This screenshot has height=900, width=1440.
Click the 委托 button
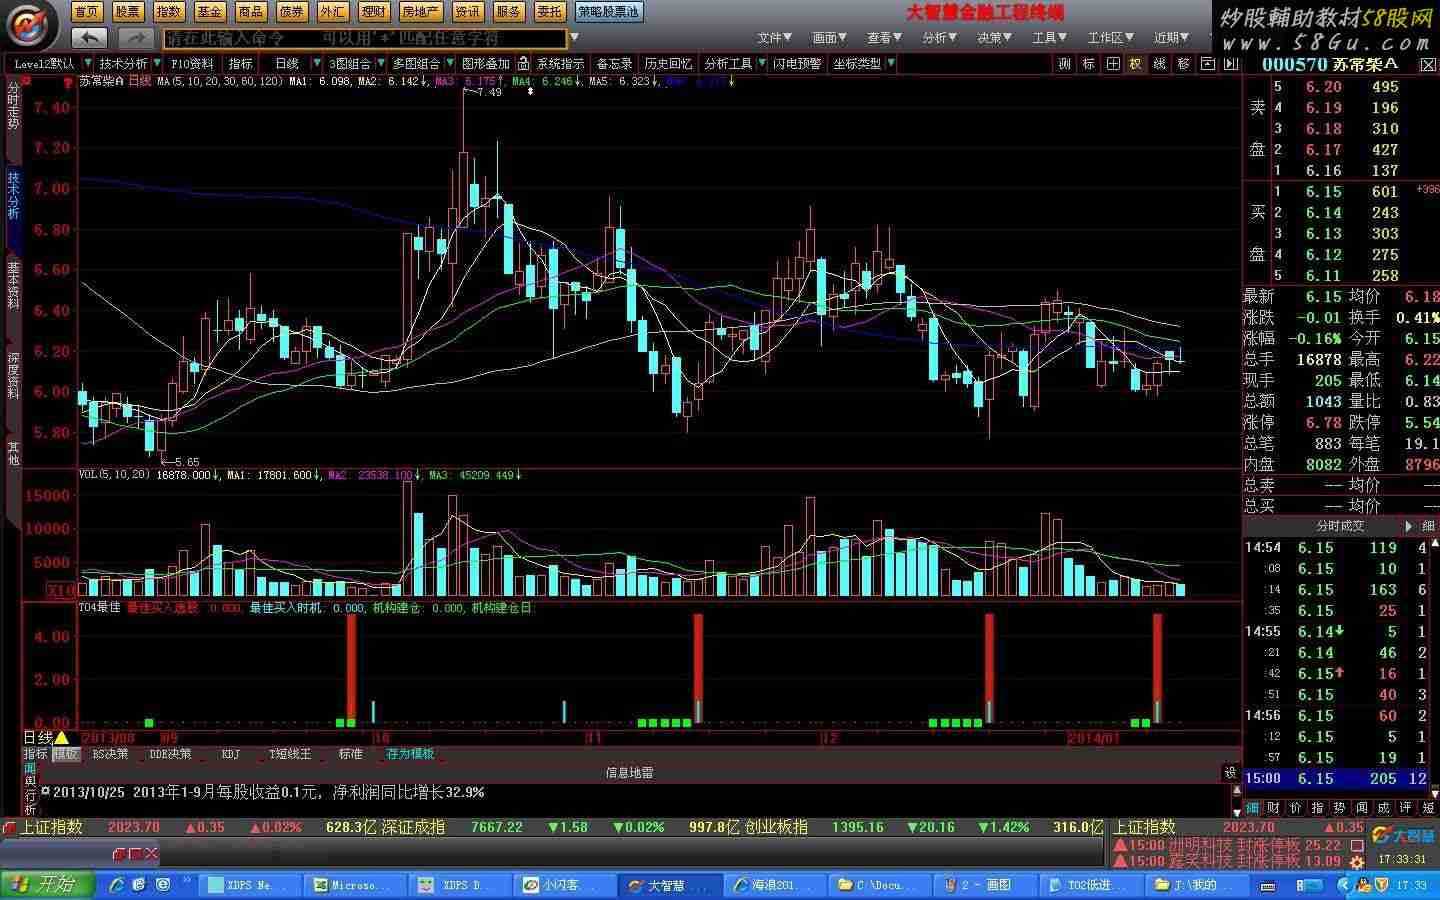(x=549, y=12)
